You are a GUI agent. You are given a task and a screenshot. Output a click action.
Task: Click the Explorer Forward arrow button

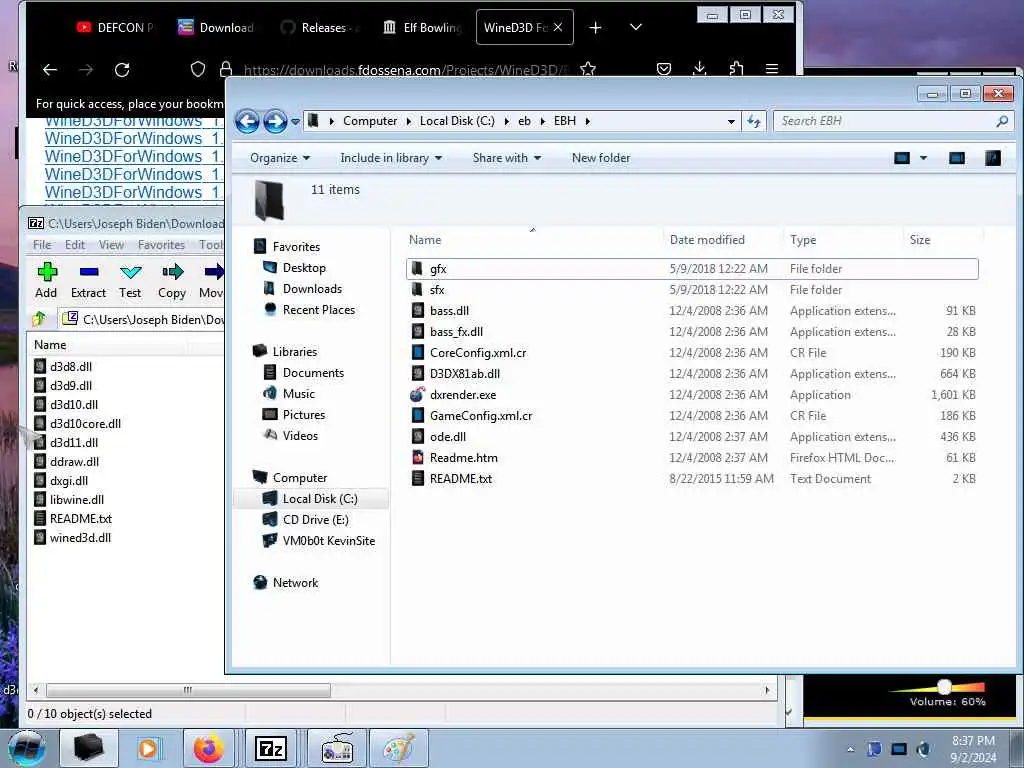[x=275, y=121]
